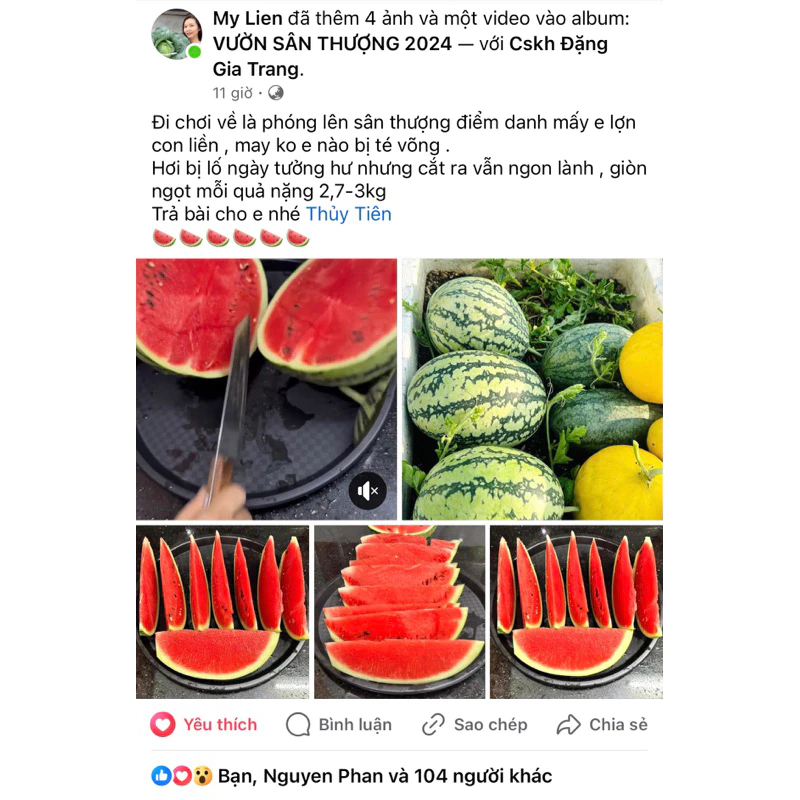The height and width of the screenshot is (800, 800).
Task: Play the watermelon cutting video
Action: [266, 389]
